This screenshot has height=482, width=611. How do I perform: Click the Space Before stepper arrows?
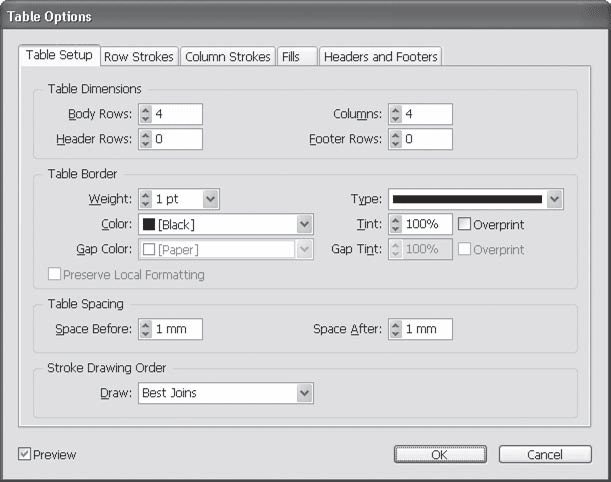(145, 329)
